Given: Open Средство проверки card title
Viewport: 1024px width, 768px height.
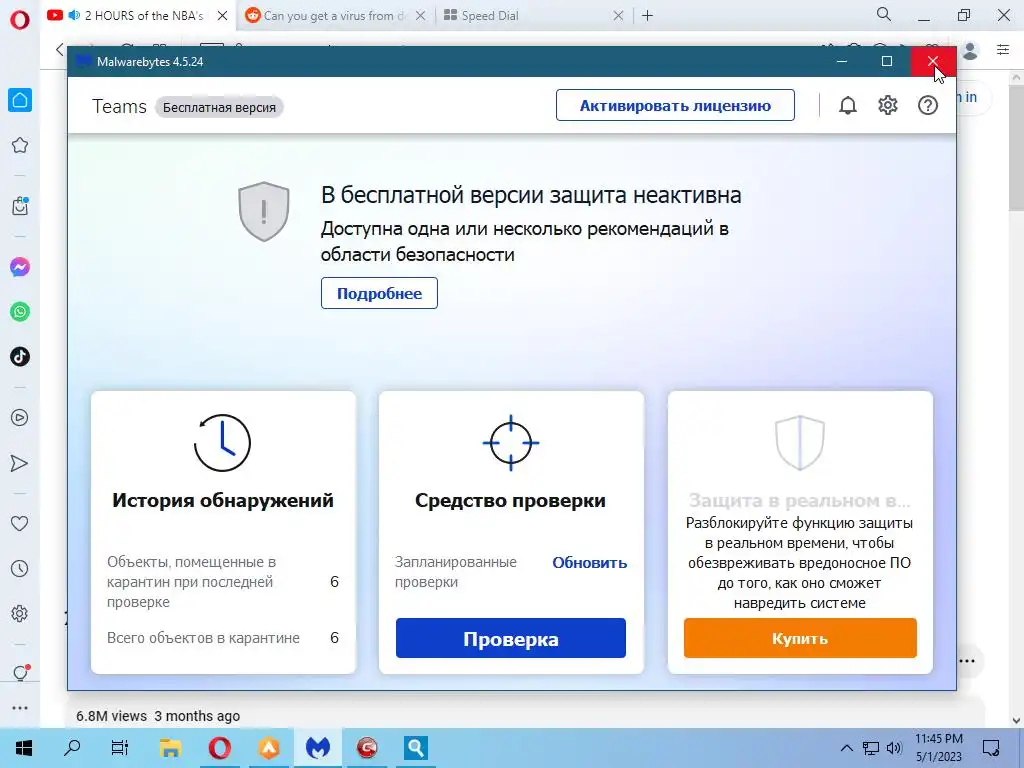Looking at the screenshot, I should click(x=510, y=500).
